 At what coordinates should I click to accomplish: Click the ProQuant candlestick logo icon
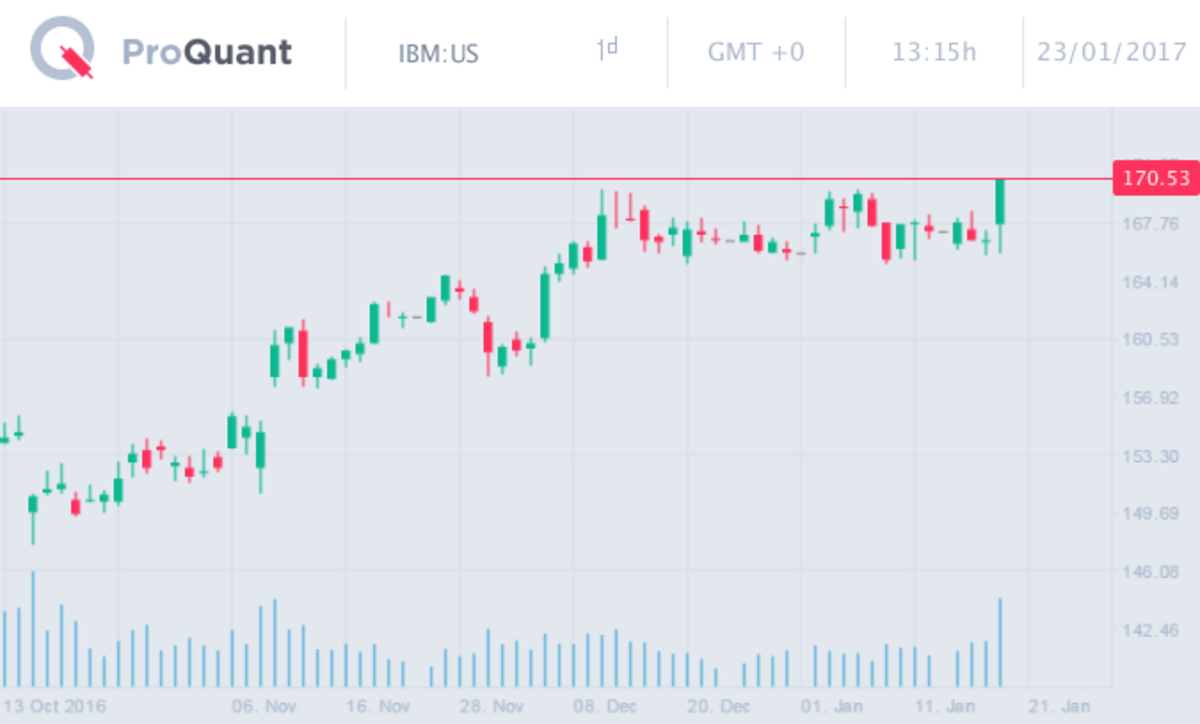[x=63, y=51]
